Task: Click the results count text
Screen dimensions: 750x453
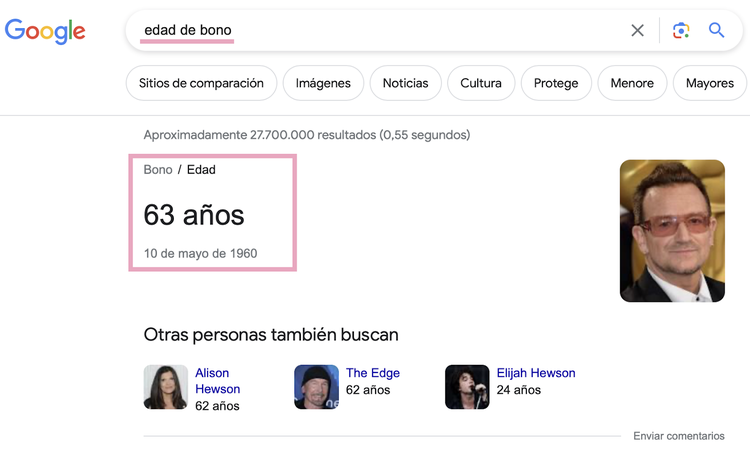Action: pos(307,135)
